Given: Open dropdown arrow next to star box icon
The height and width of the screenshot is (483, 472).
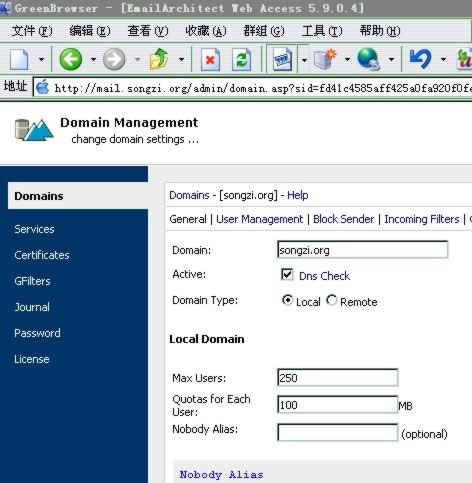Looking at the screenshot, I should pyautogui.click(x=347, y=60).
